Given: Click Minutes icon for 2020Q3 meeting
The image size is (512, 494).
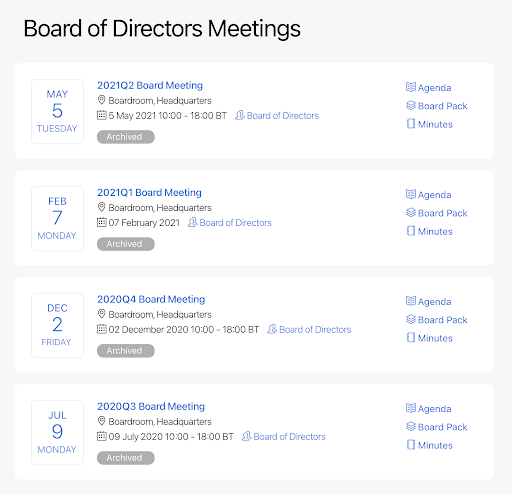Looking at the screenshot, I should tap(411, 445).
